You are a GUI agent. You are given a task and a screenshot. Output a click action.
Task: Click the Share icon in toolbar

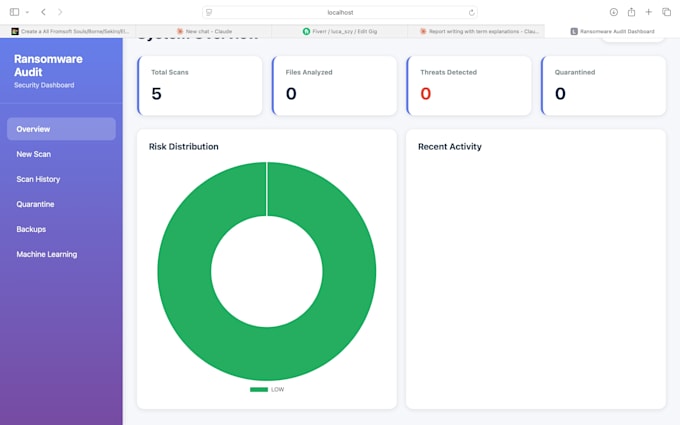click(631, 12)
